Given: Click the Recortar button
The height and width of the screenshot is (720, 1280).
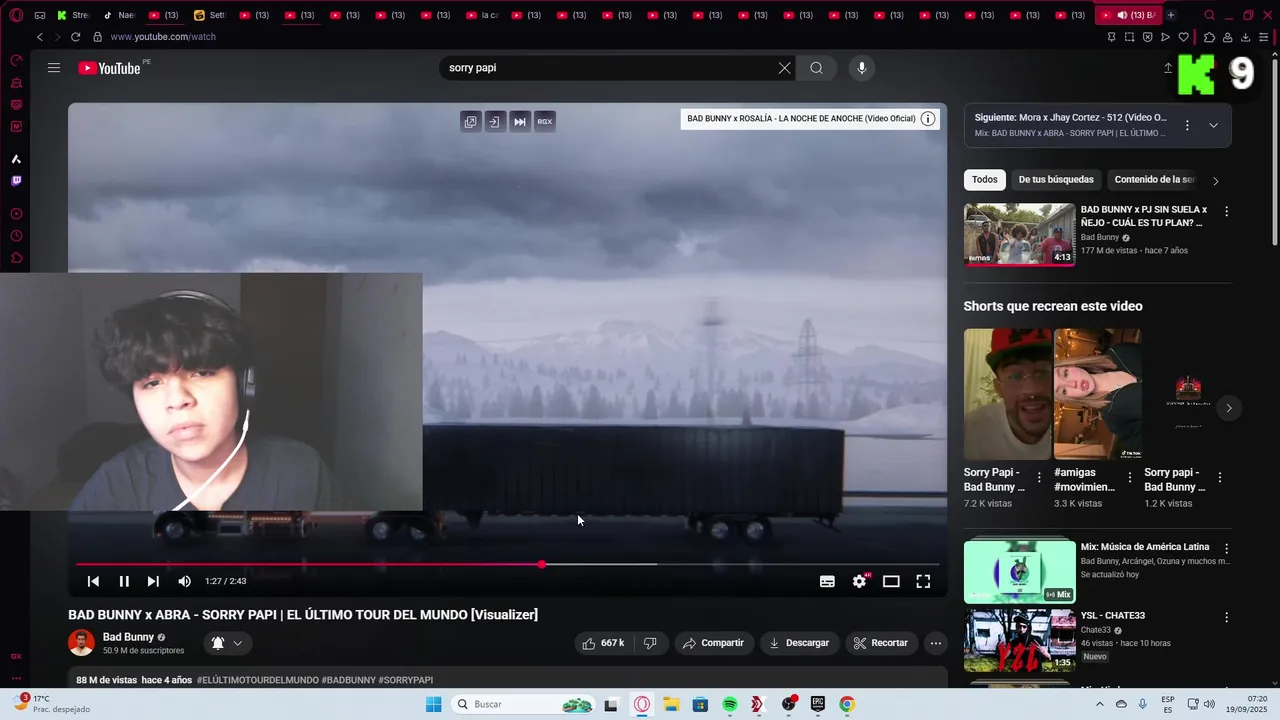Looking at the screenshot, I should point(881,643).
